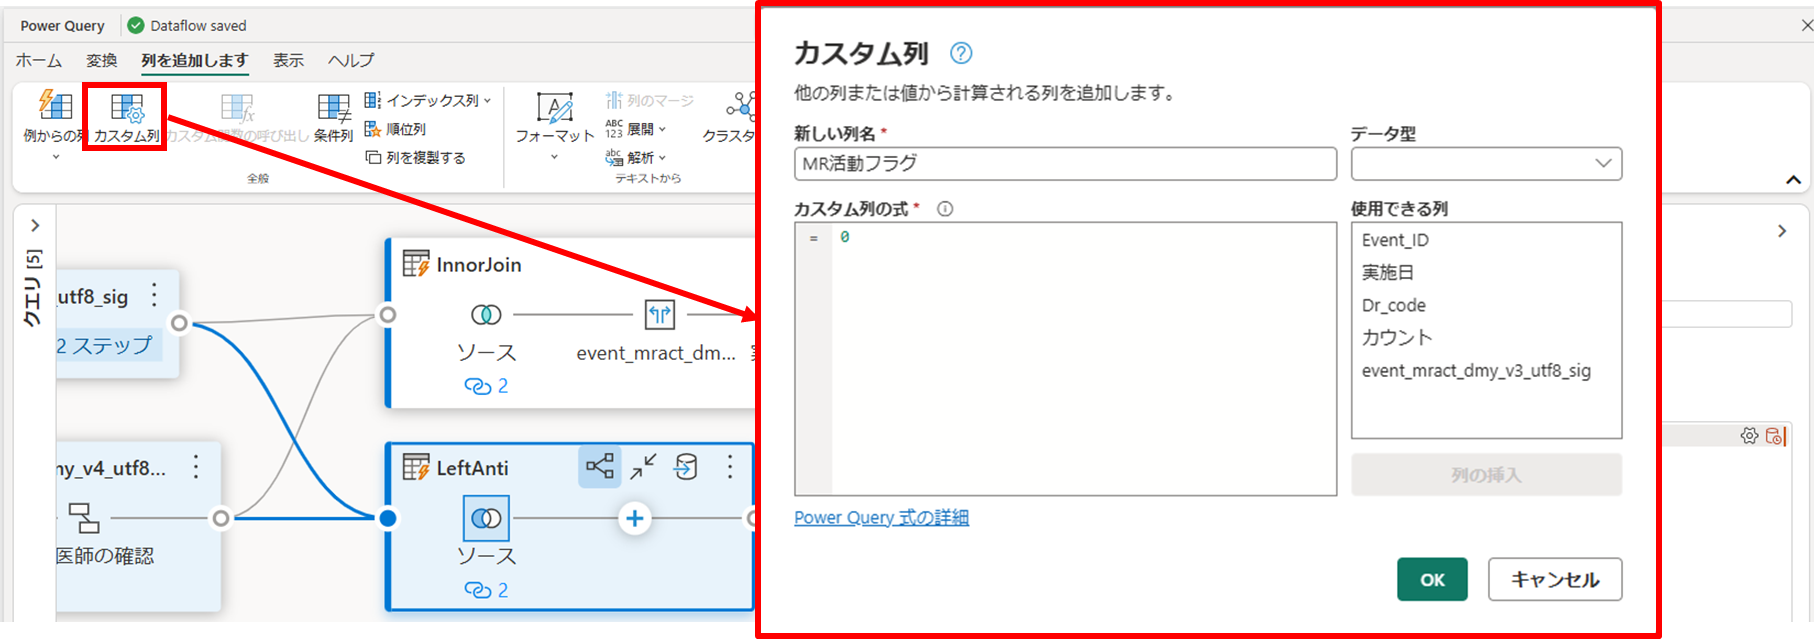1814x639 pixels.
Task: Open the フォーマット (Format) tool
Action: click(x=554, y=108)
